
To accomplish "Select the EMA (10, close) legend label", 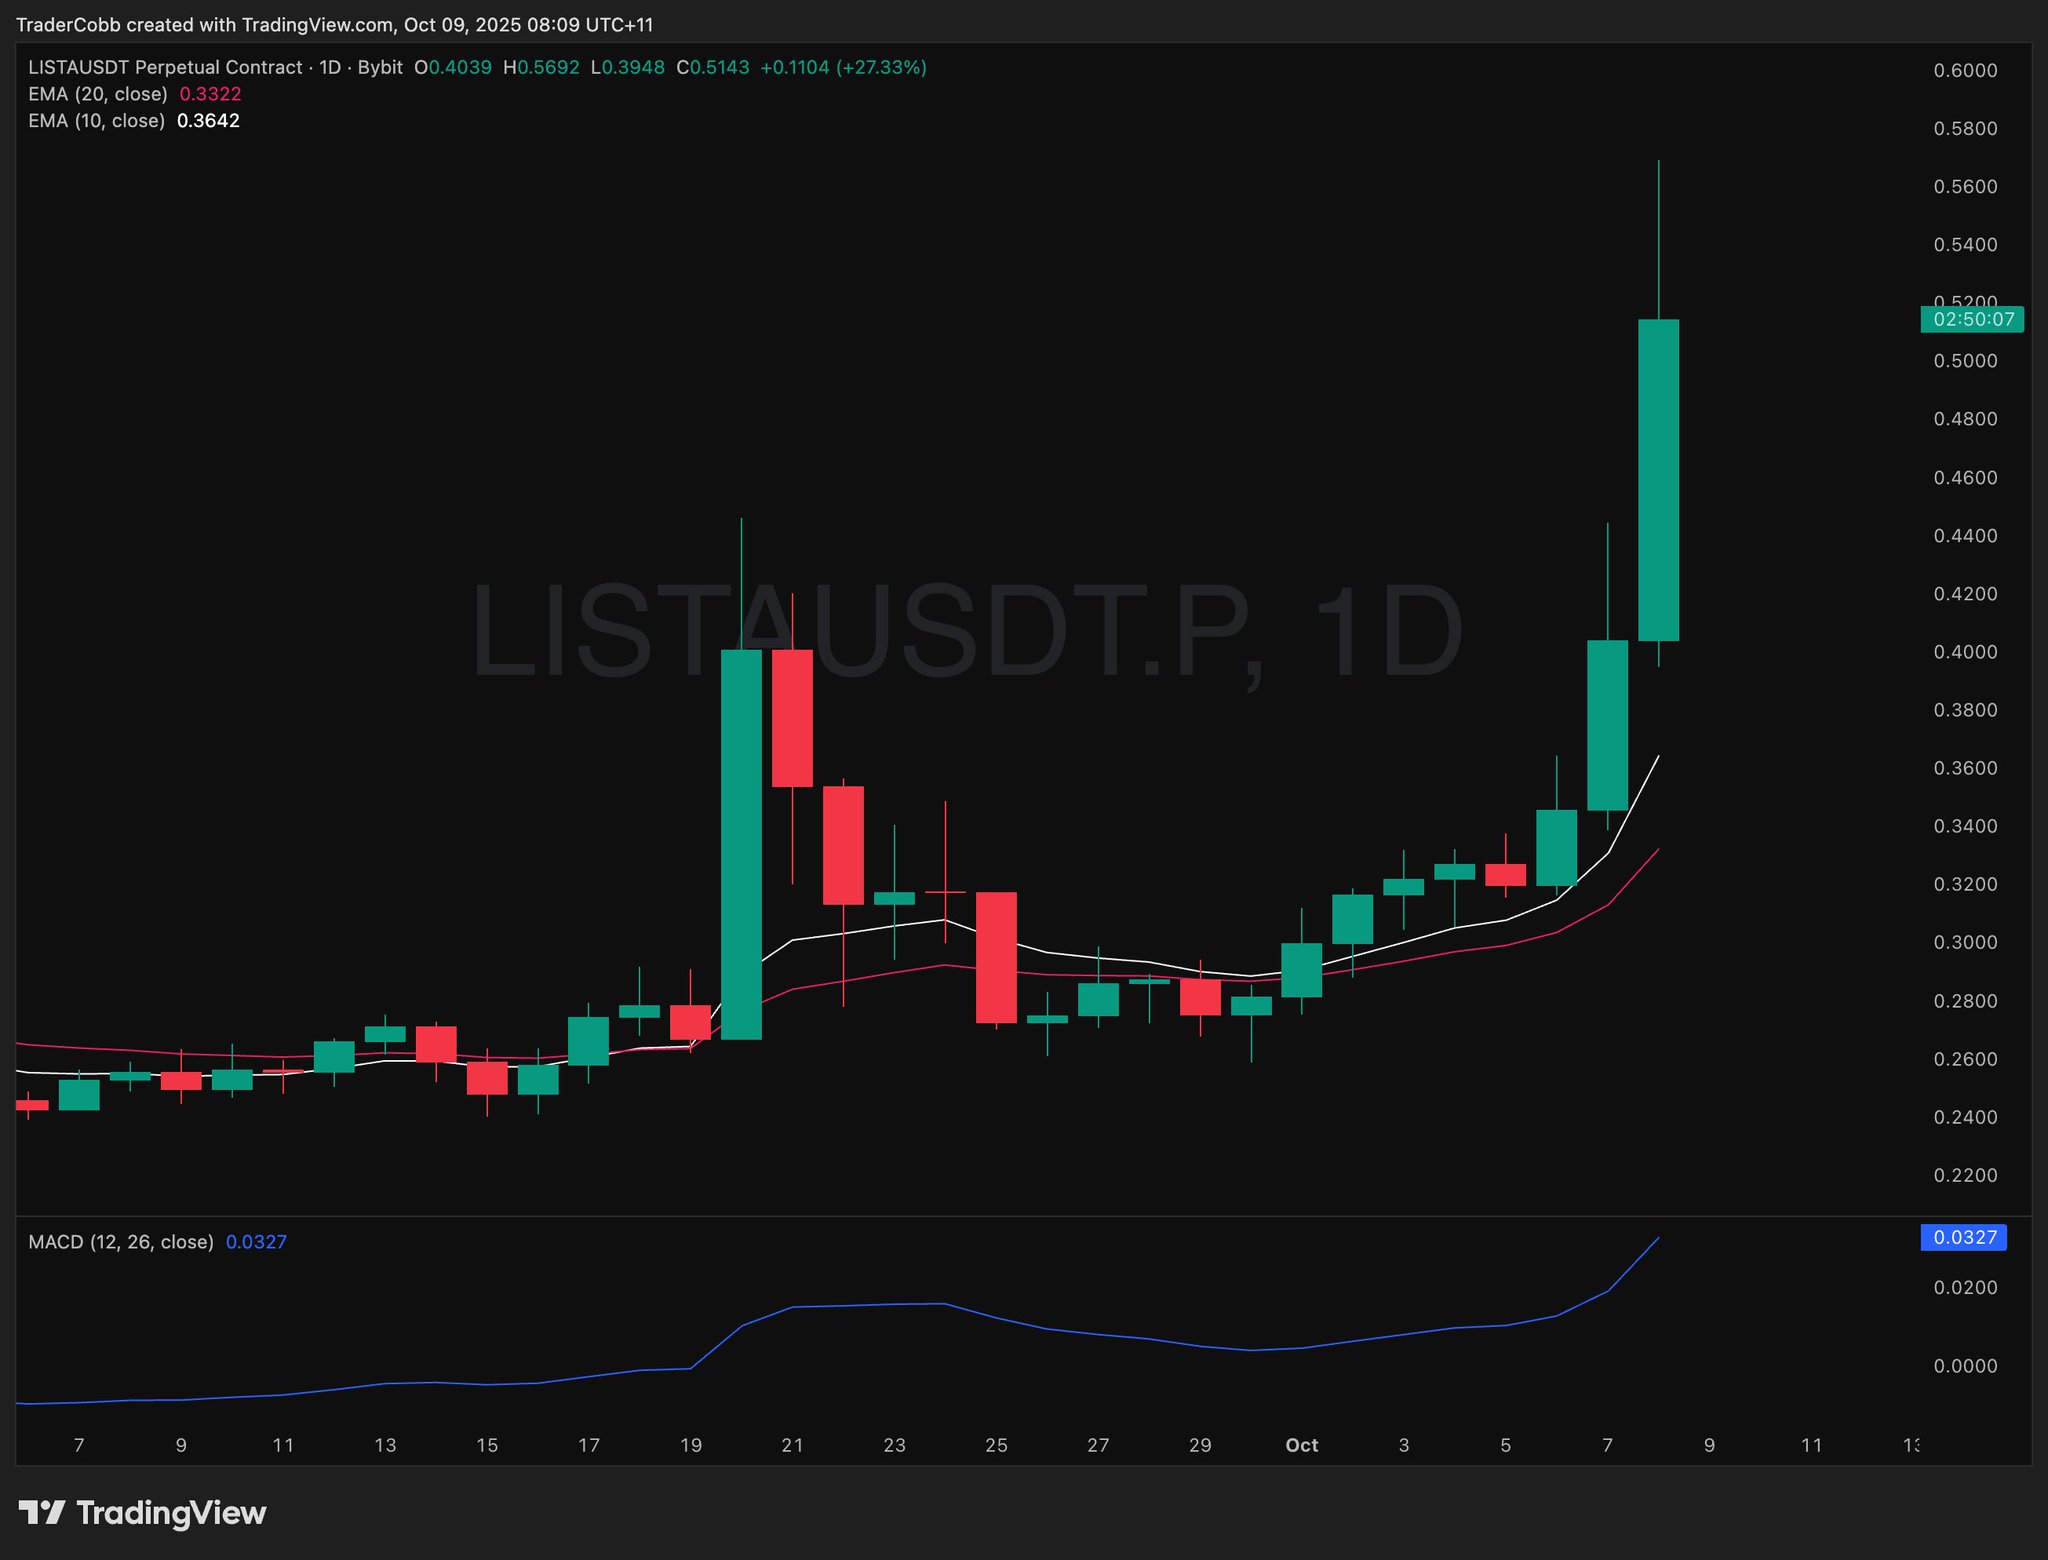I will (96, 121).
